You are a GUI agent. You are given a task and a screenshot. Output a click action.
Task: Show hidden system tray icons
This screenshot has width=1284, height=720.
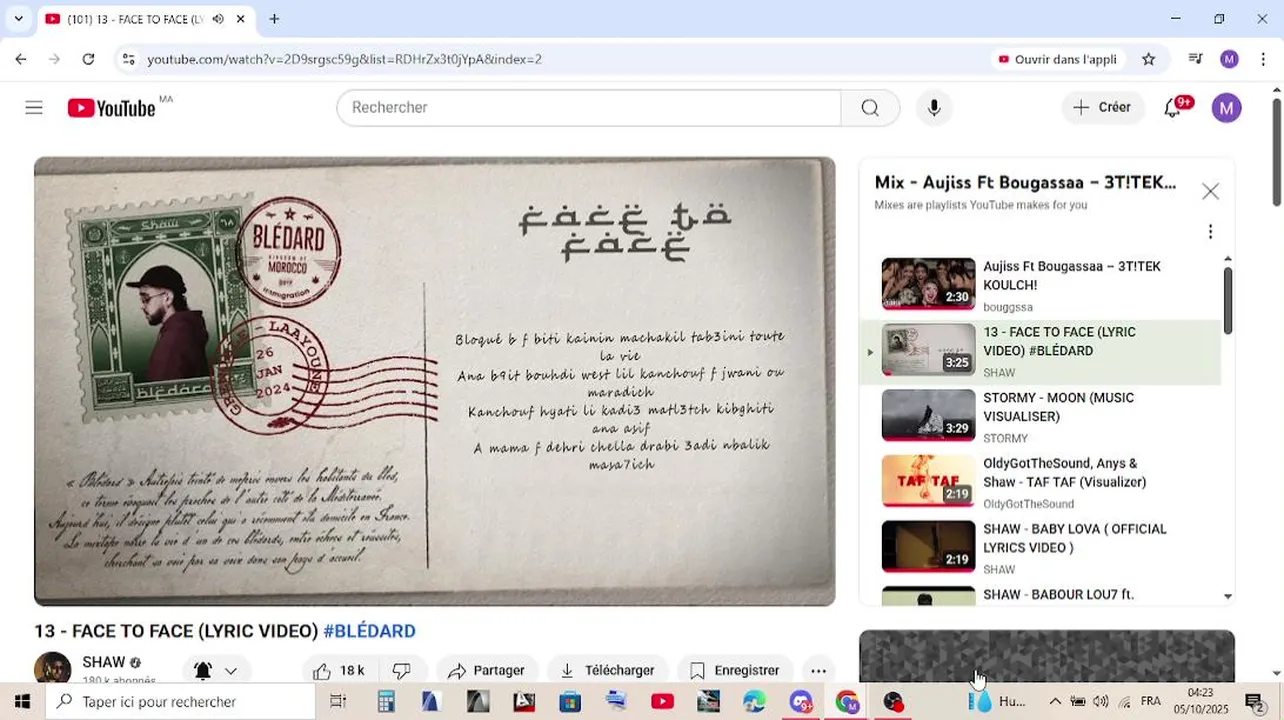pyautogui.click(x=1054, y=701)
